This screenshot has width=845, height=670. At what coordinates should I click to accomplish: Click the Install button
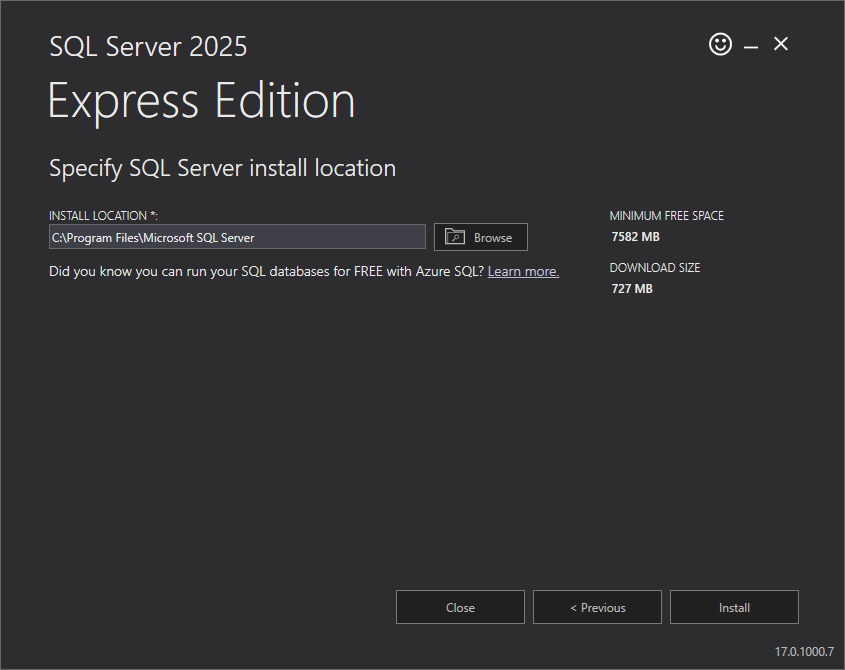(x=734, y=607)
